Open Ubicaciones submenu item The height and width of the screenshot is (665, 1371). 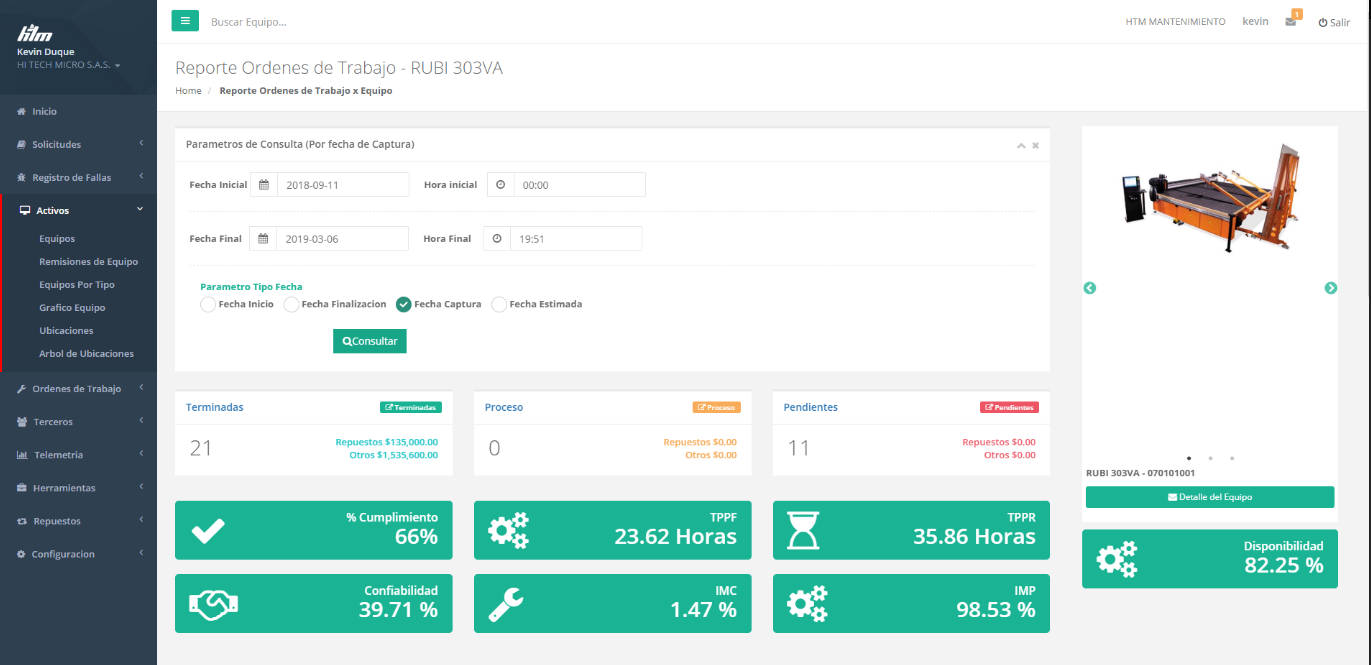[66, 331]
